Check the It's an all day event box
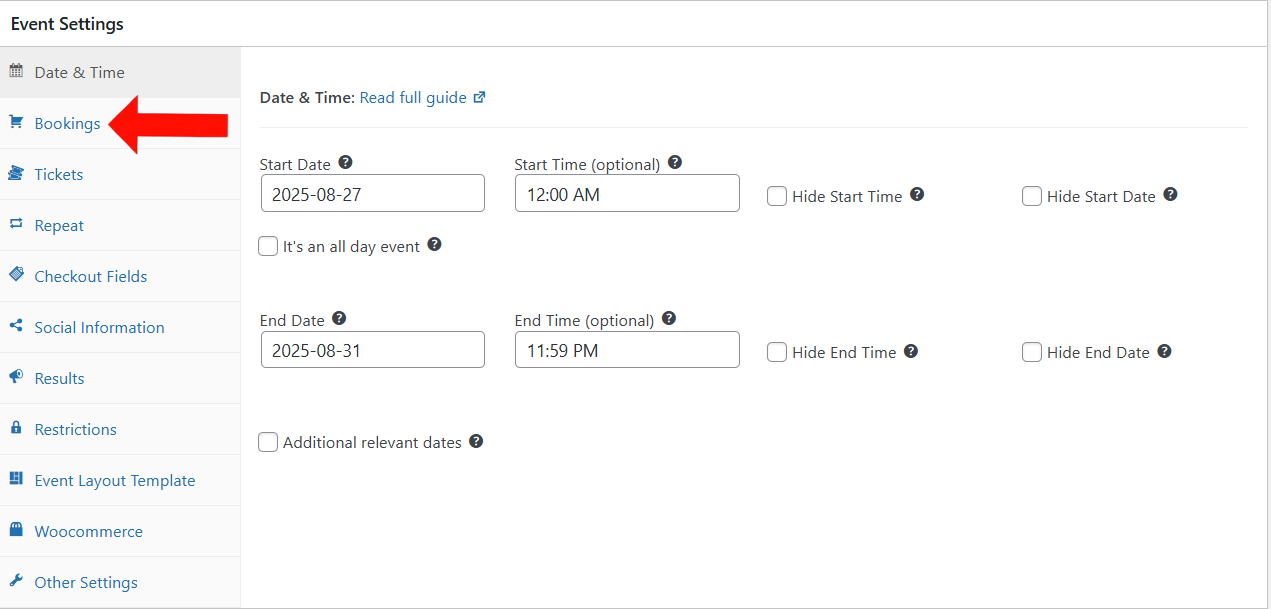Image resolution: width=1271 pixels, height=609 pixels. pyautogui.click(x=268, y=246)
